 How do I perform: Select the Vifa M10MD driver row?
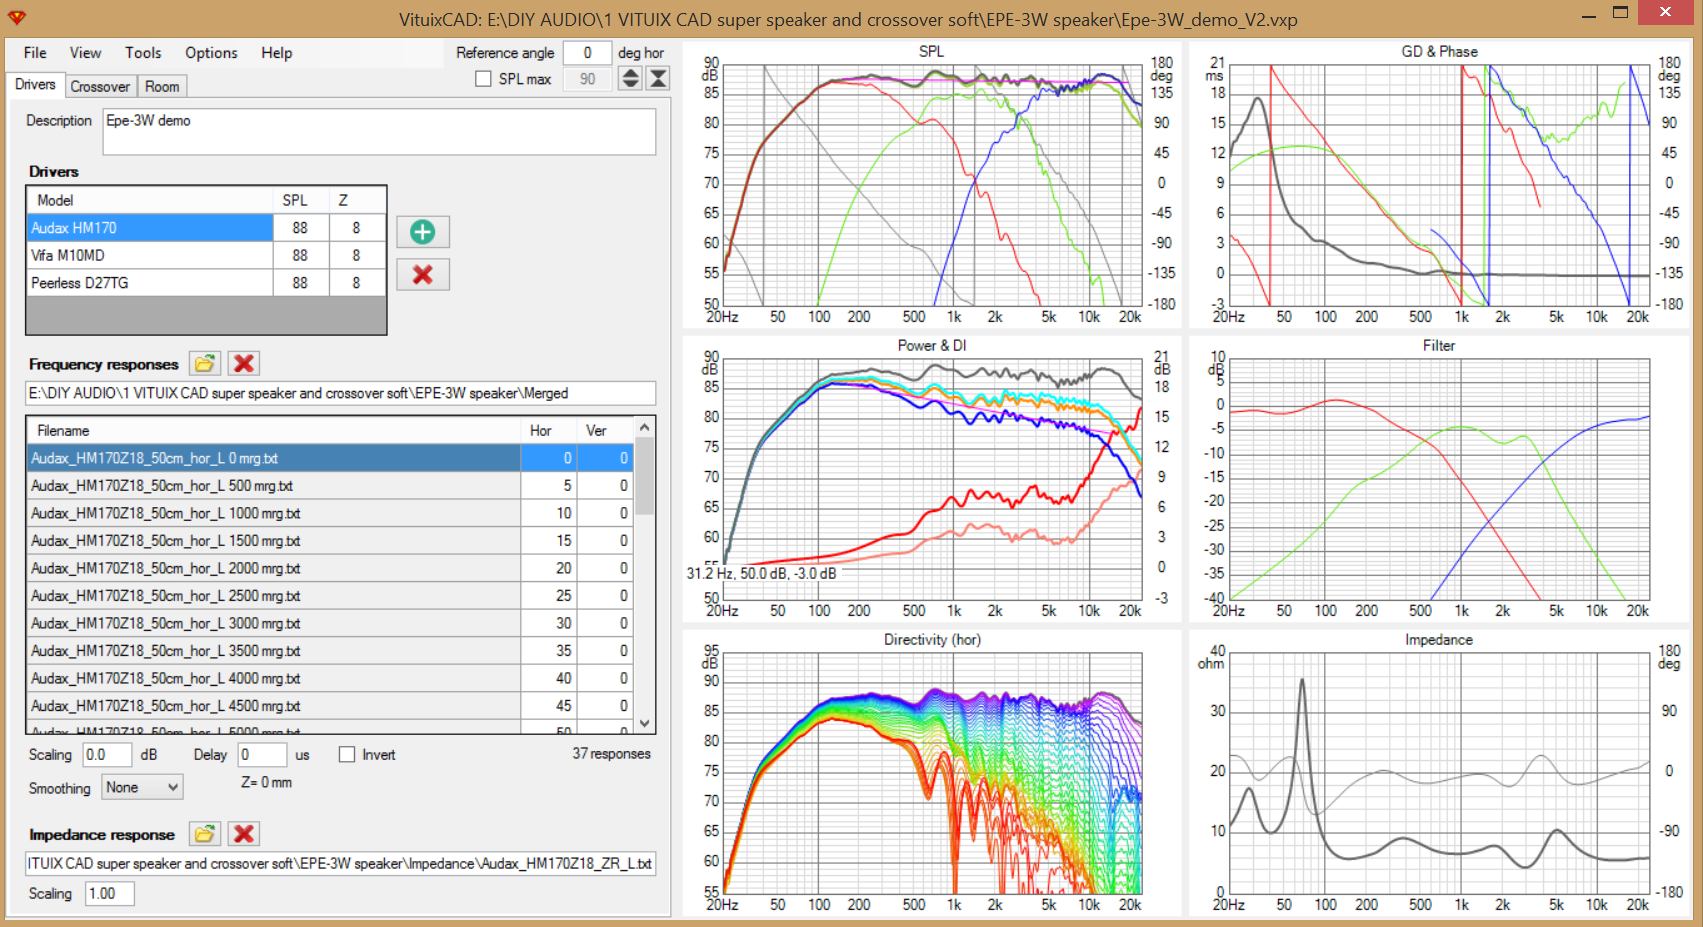tap(206, 255)
